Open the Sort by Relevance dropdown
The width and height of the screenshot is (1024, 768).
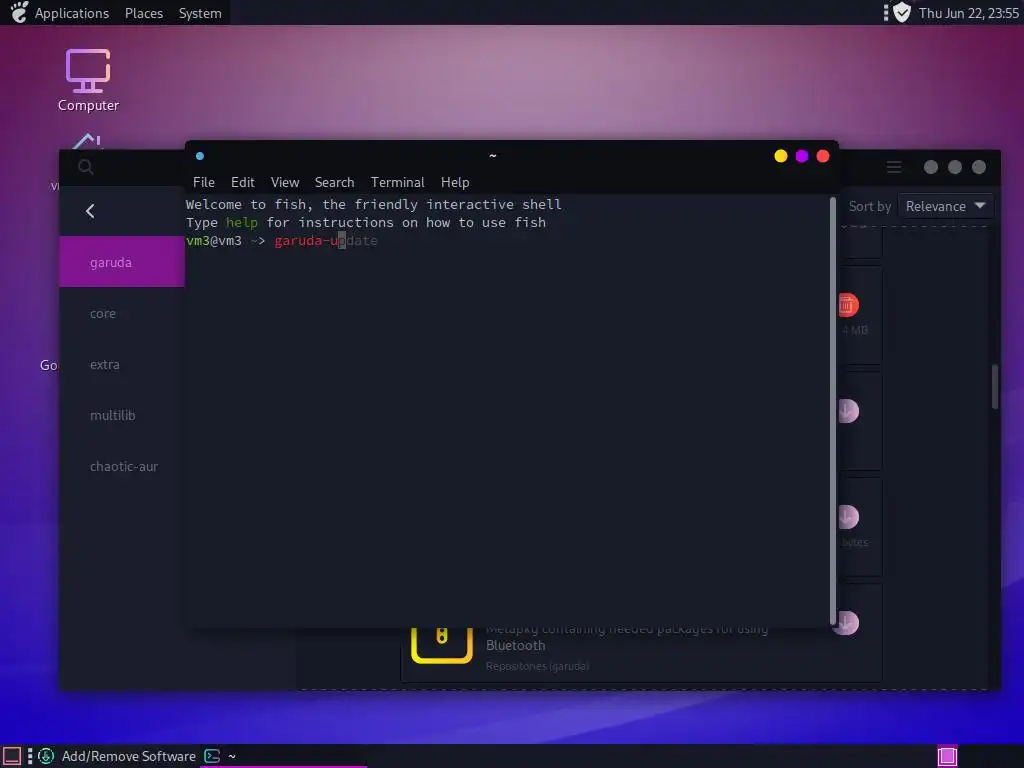946,206
